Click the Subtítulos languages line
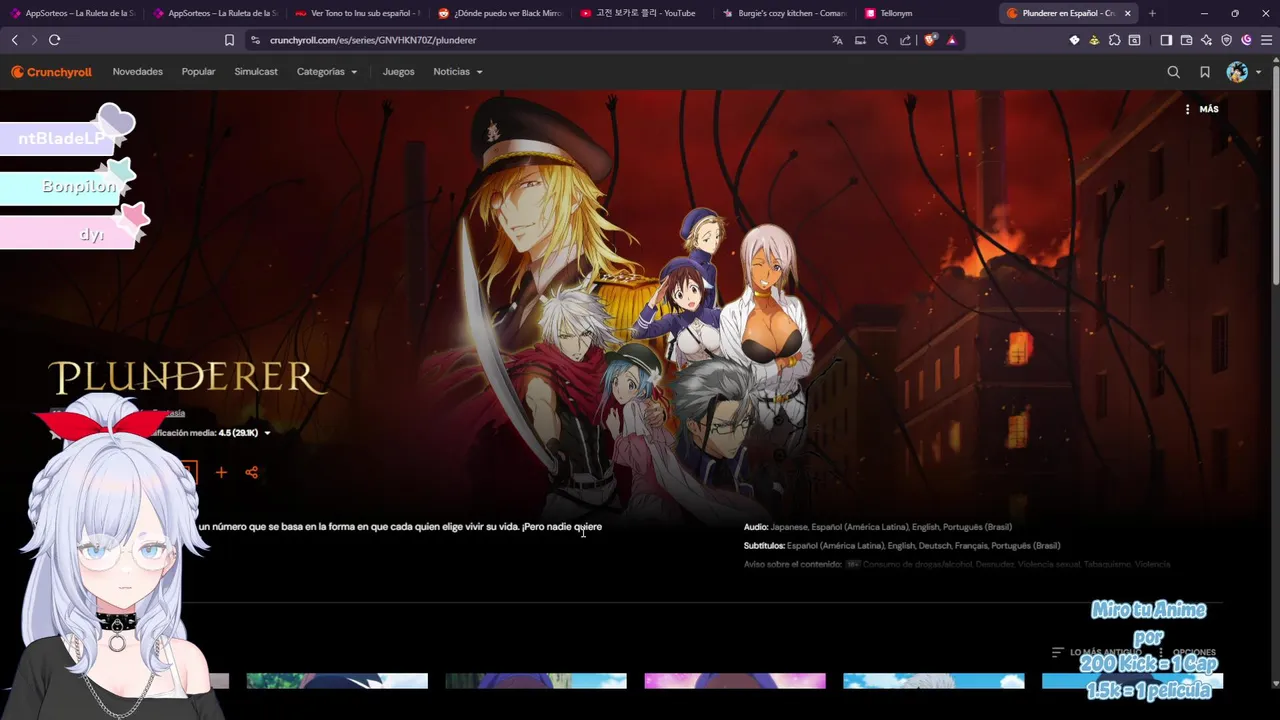 pyautogui.click(x=902, y=546)
